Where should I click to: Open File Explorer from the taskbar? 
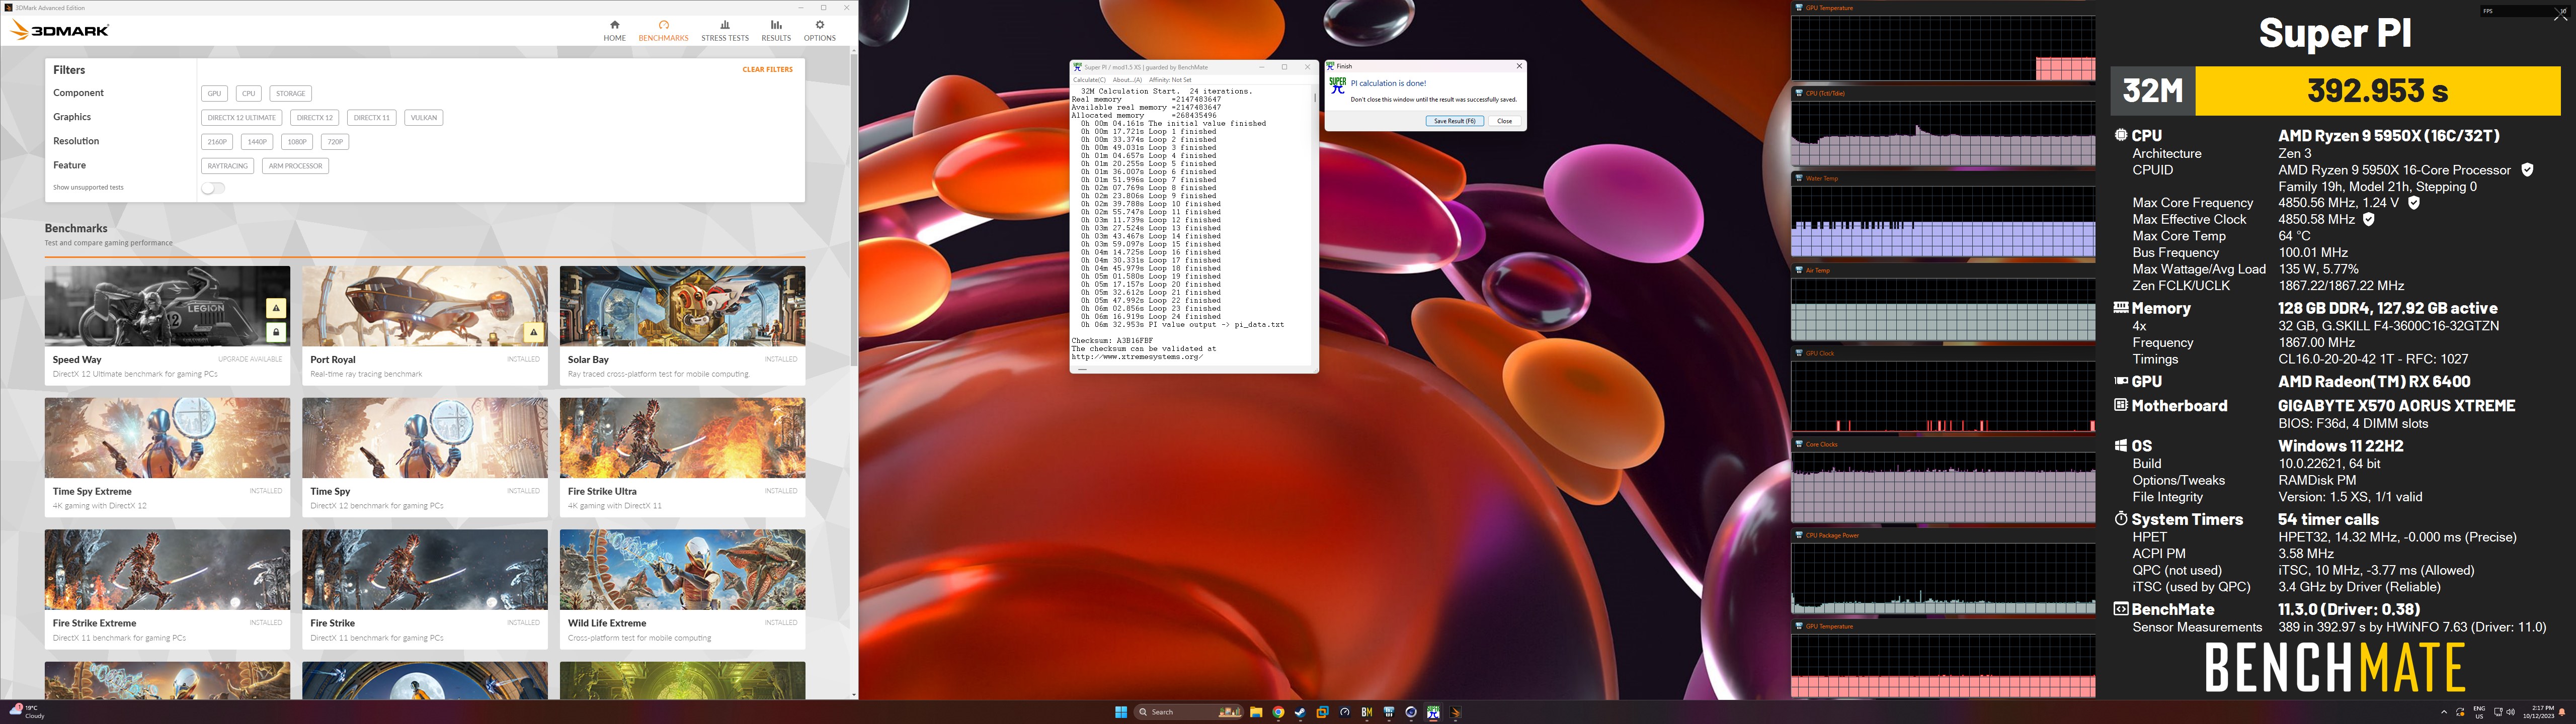pos(1256,712)
